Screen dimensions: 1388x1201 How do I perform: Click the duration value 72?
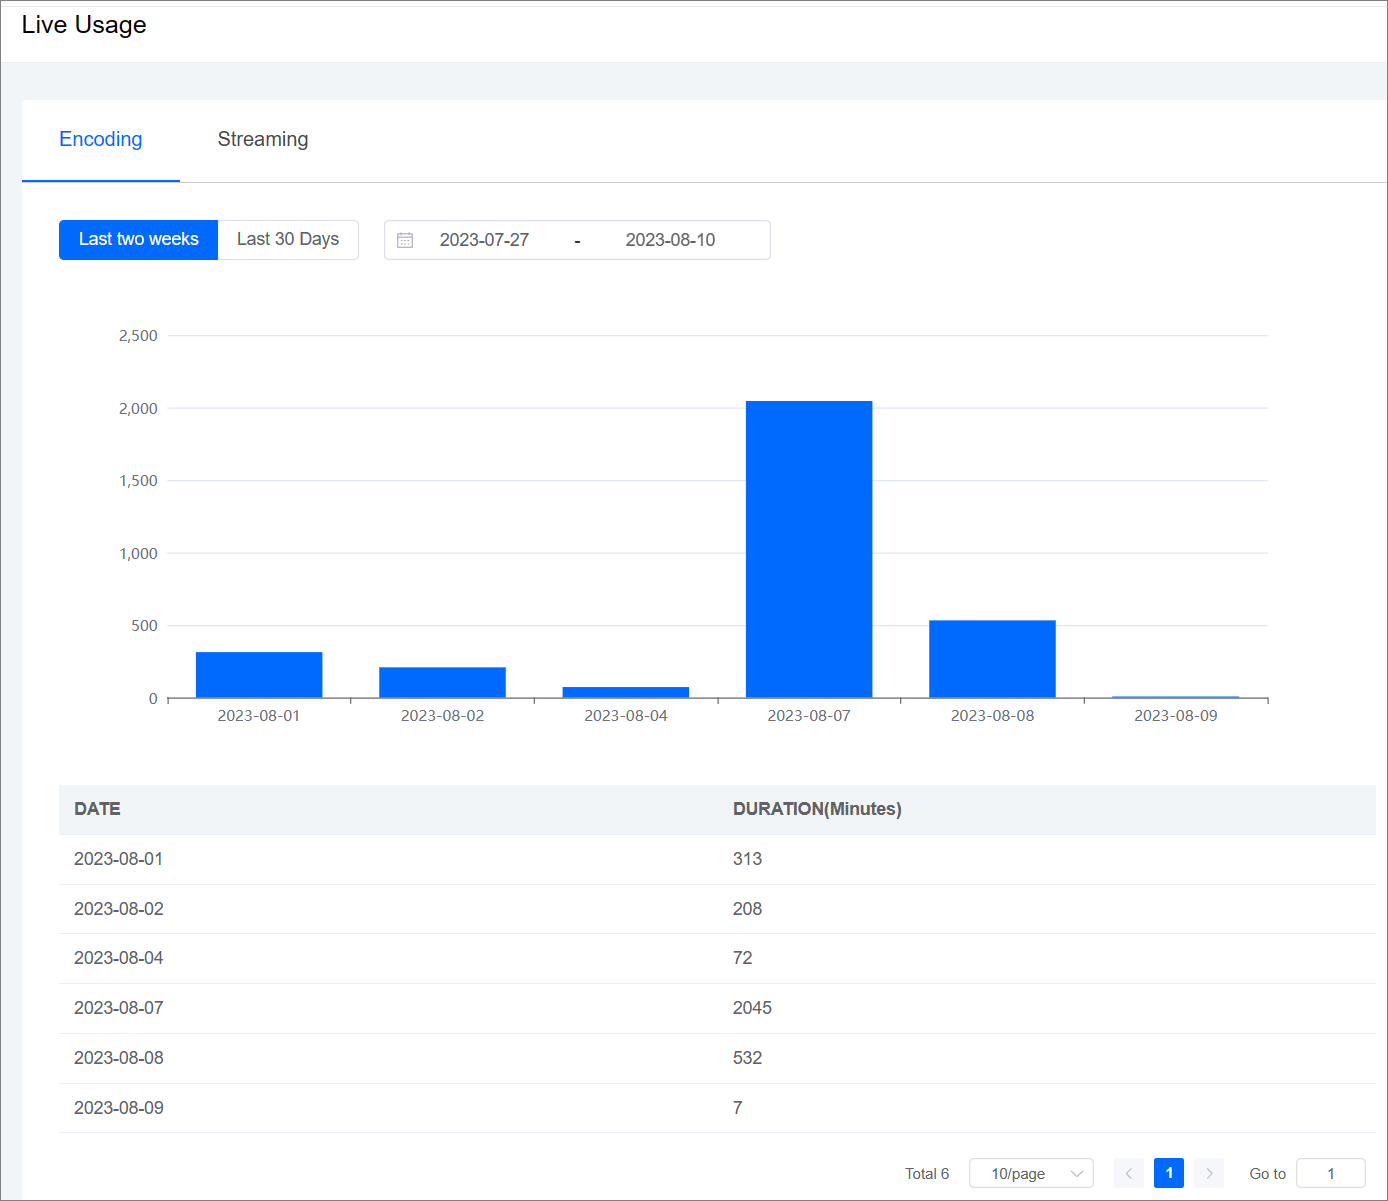[x=742, y=958]
